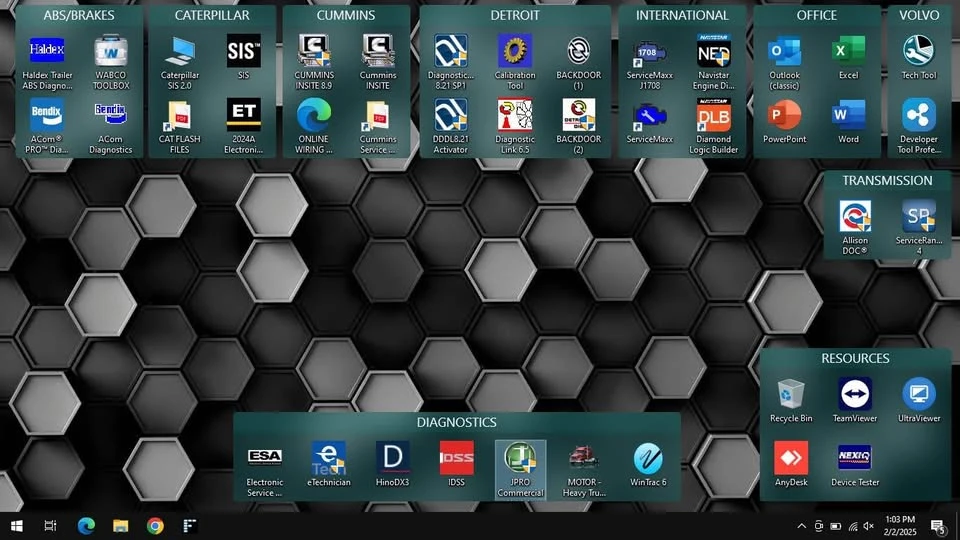This screenshot has height=540, width=960.
Task: Select BACKDOOR (2) shortcut
Action: click(x=579, y=126)
